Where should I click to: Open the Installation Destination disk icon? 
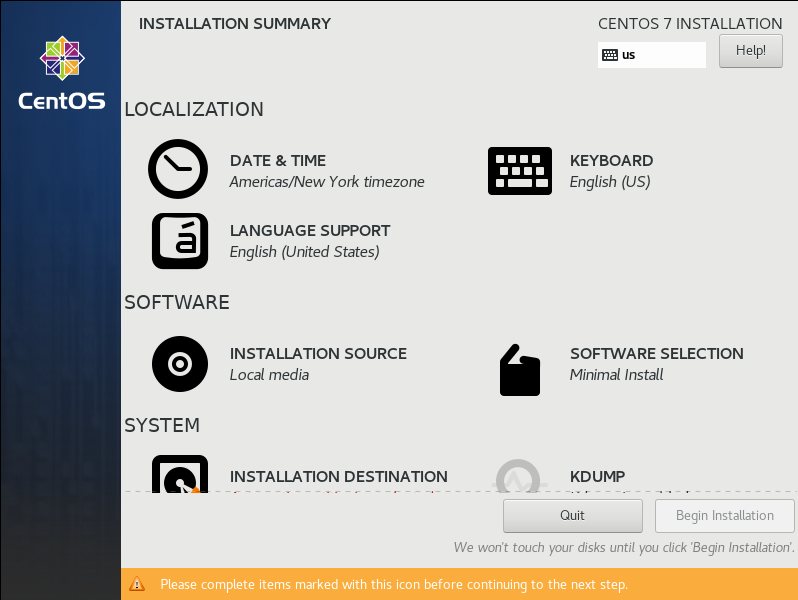pyautogui.click(x=180, y=474)
